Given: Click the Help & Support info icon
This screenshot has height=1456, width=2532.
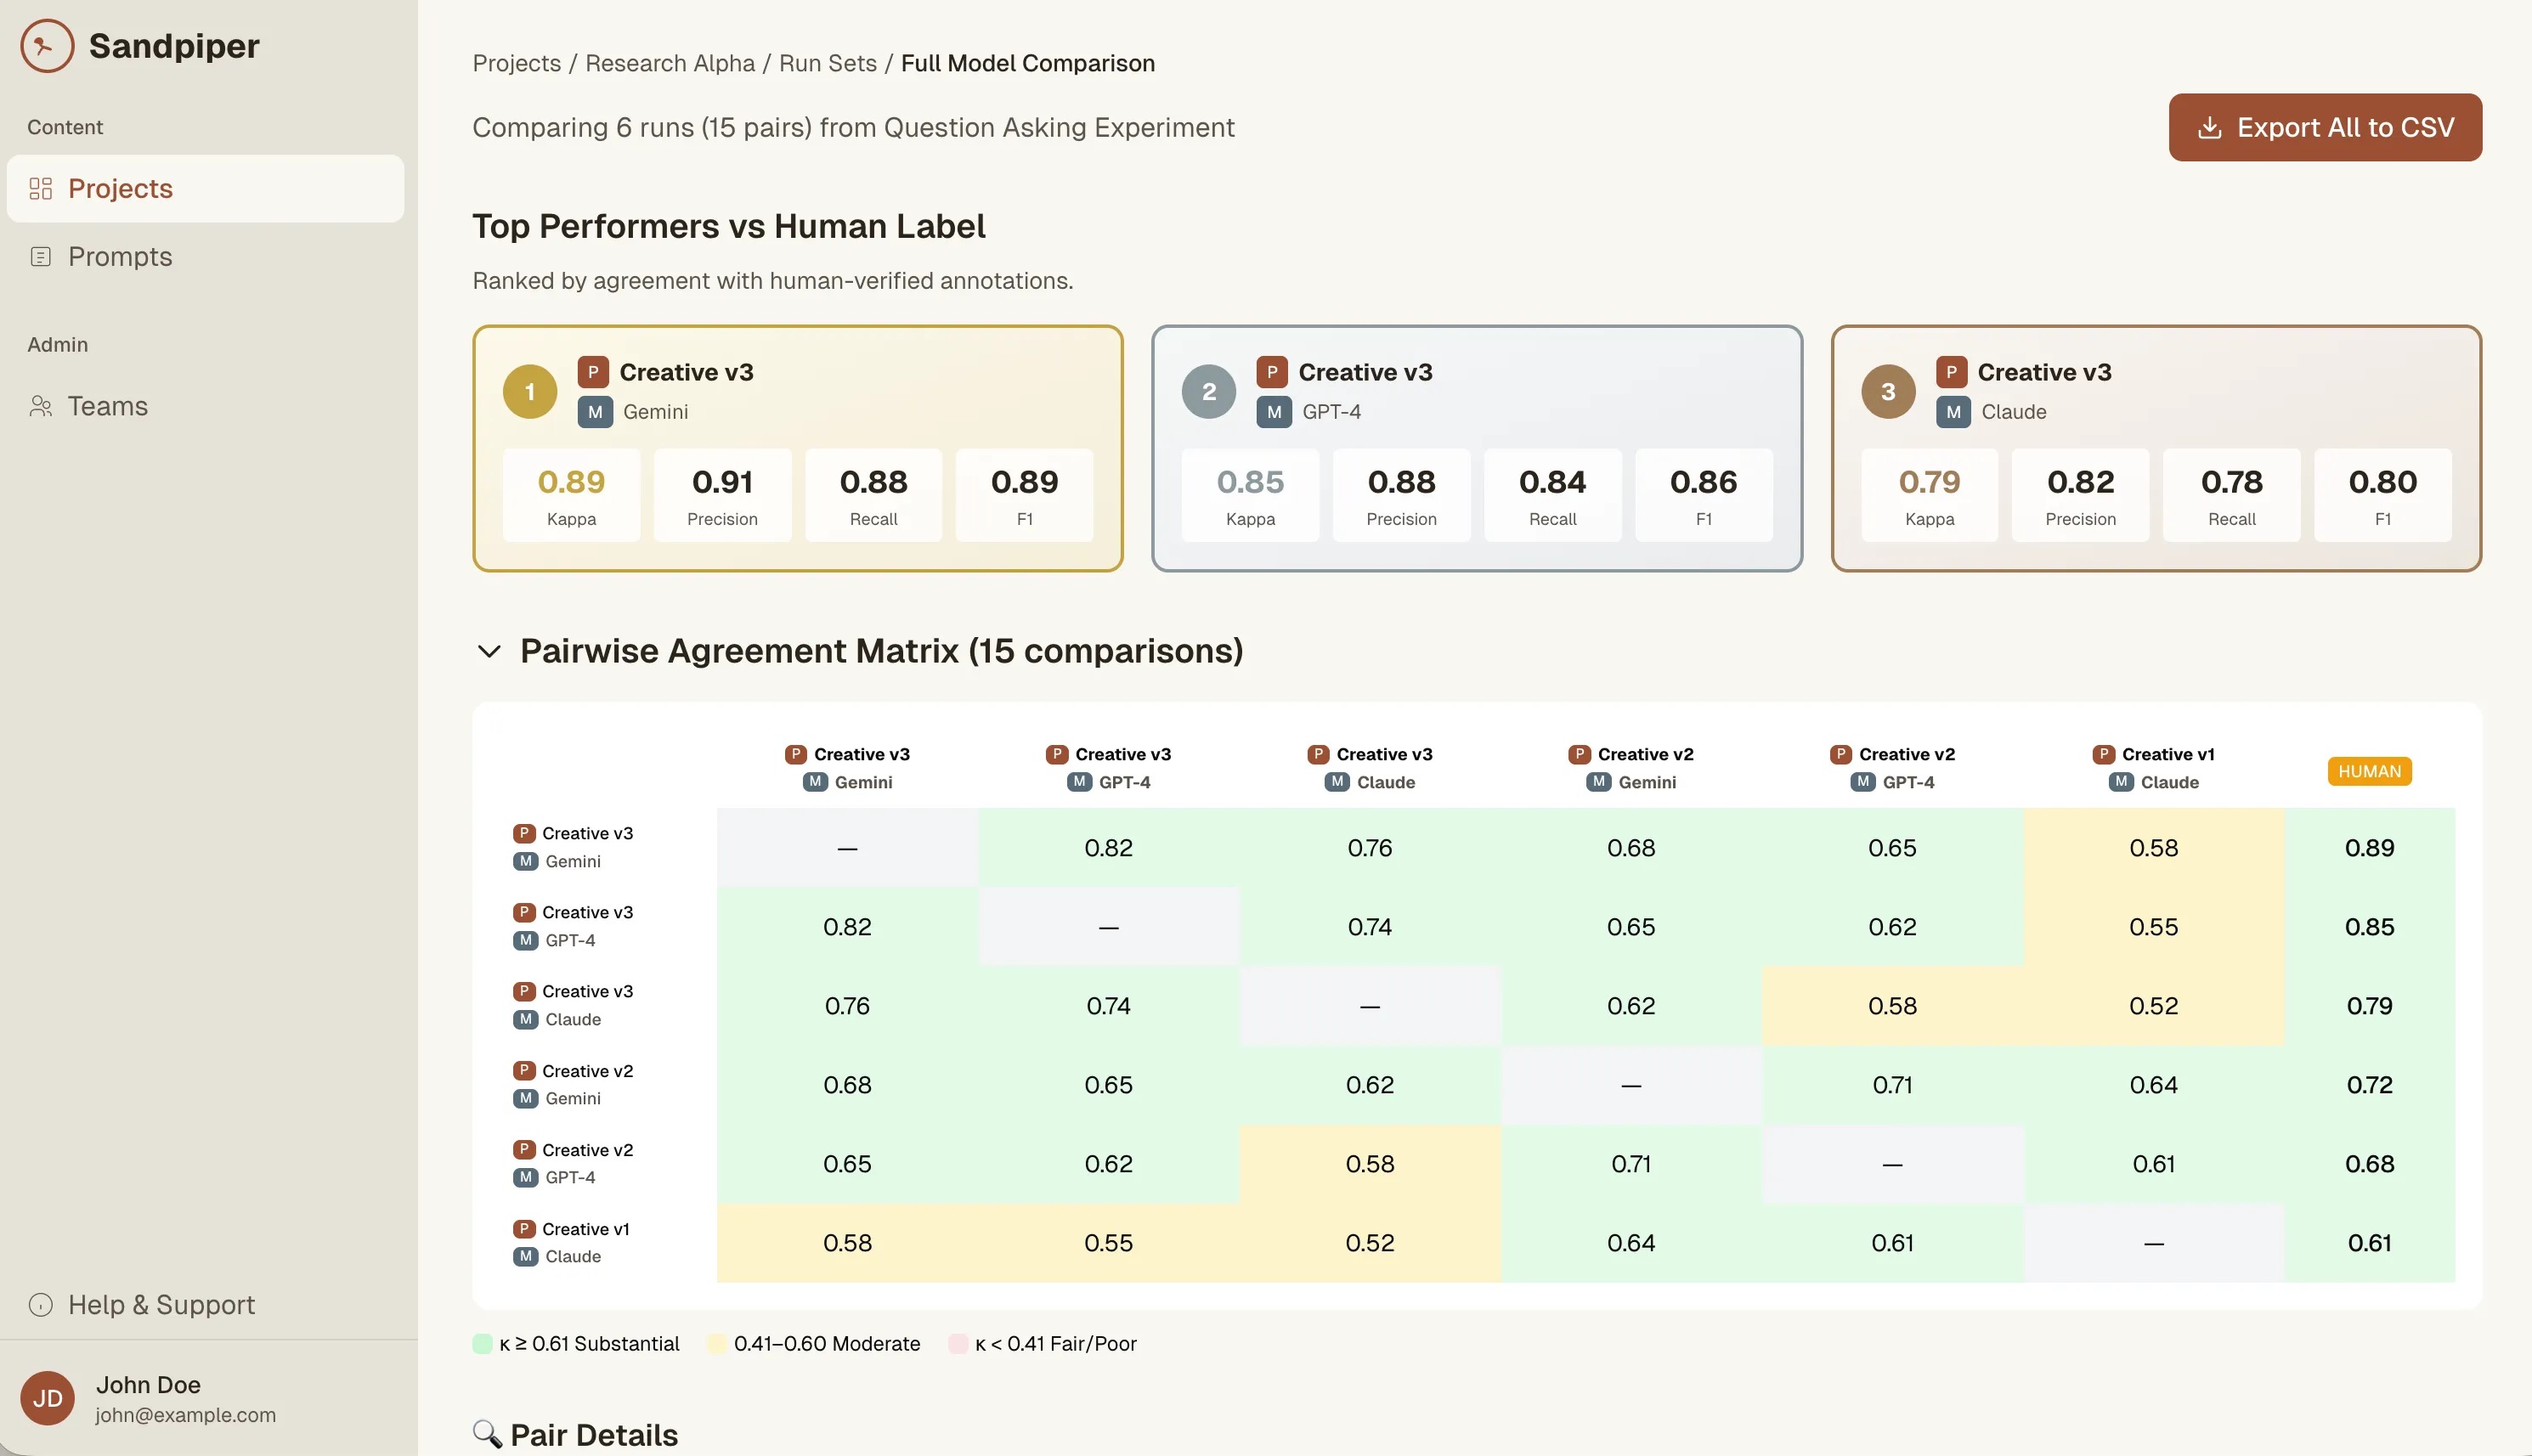Looking at the screenshot, I should pos(41,1304).
